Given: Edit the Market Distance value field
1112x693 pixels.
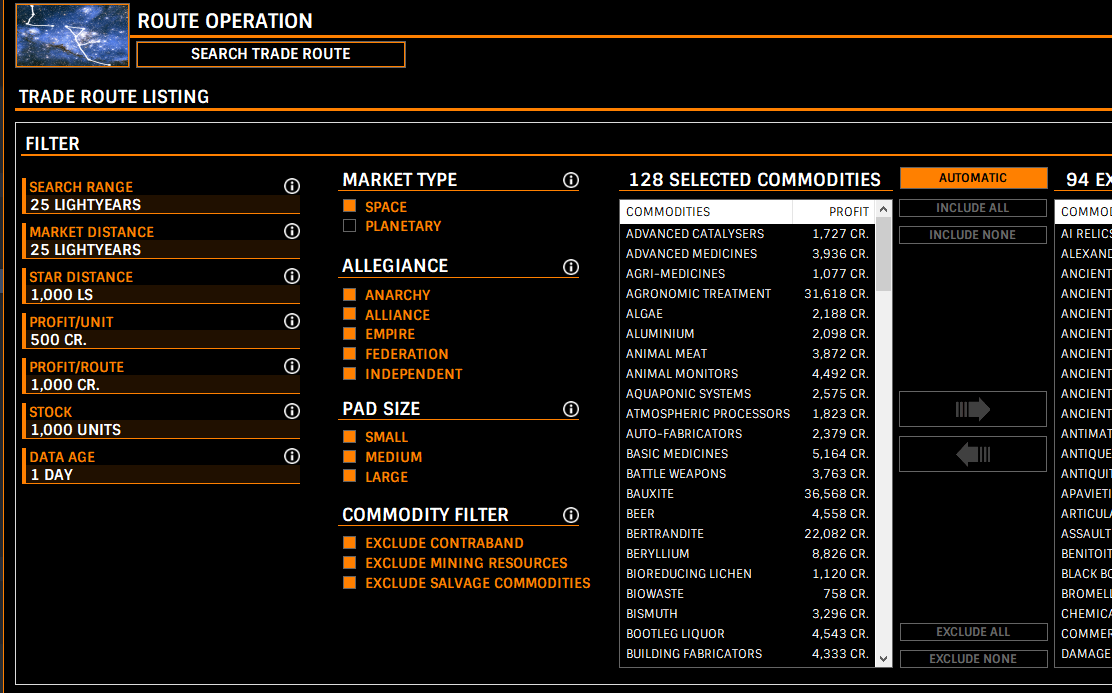Looking at the screenshot, I should [163, 250].
